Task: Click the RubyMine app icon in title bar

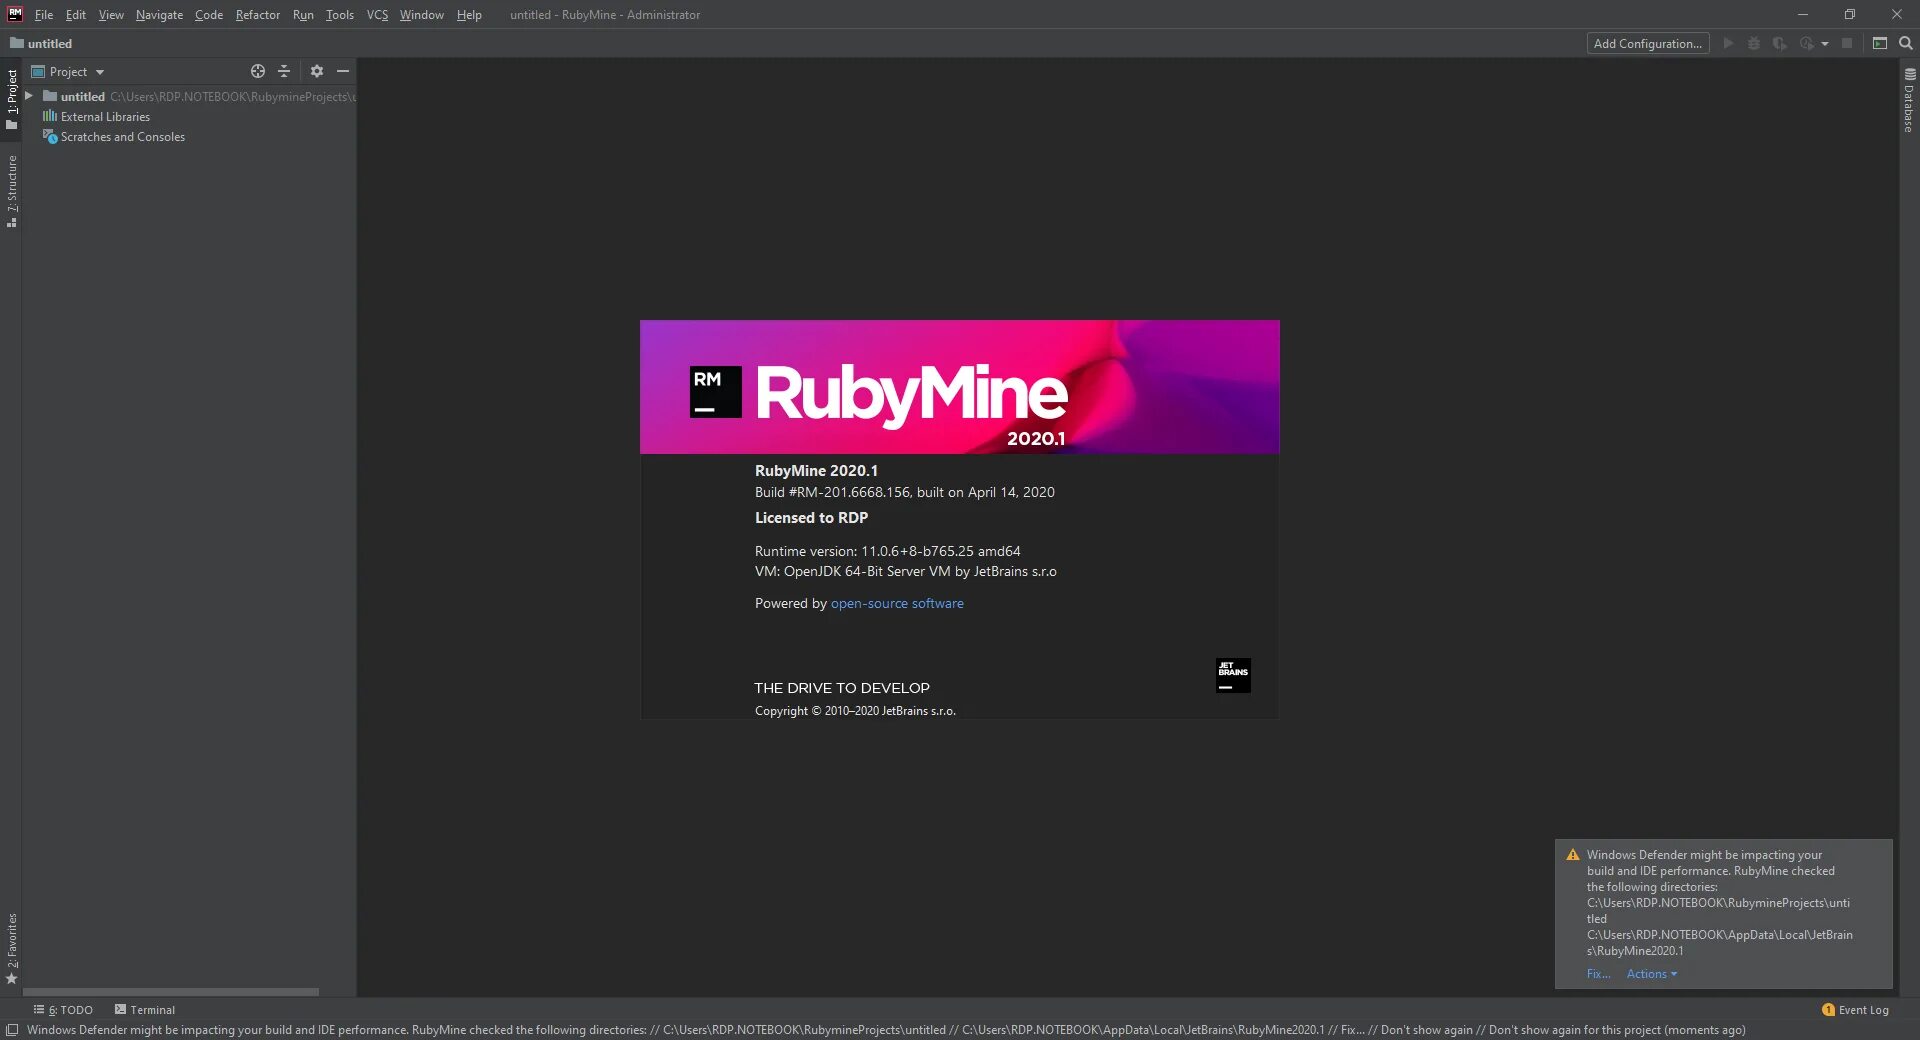Action: coord(14,14)
